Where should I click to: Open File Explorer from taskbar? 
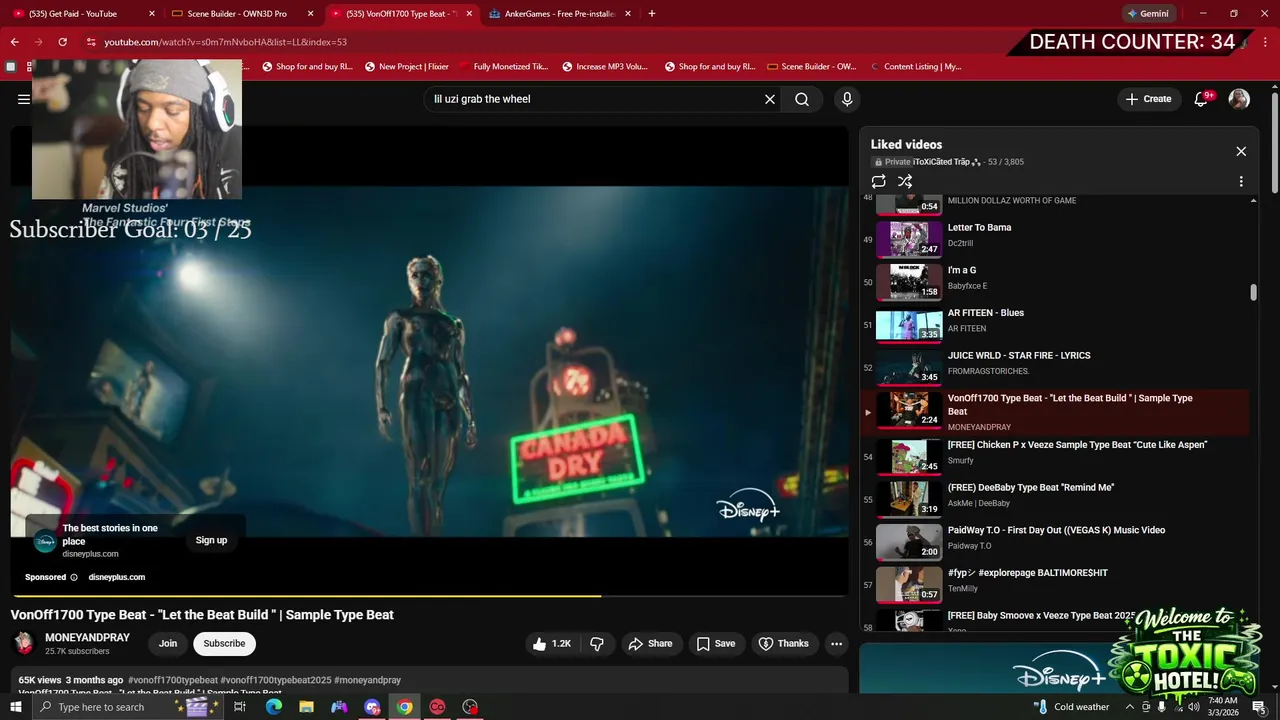pos(306,707)
